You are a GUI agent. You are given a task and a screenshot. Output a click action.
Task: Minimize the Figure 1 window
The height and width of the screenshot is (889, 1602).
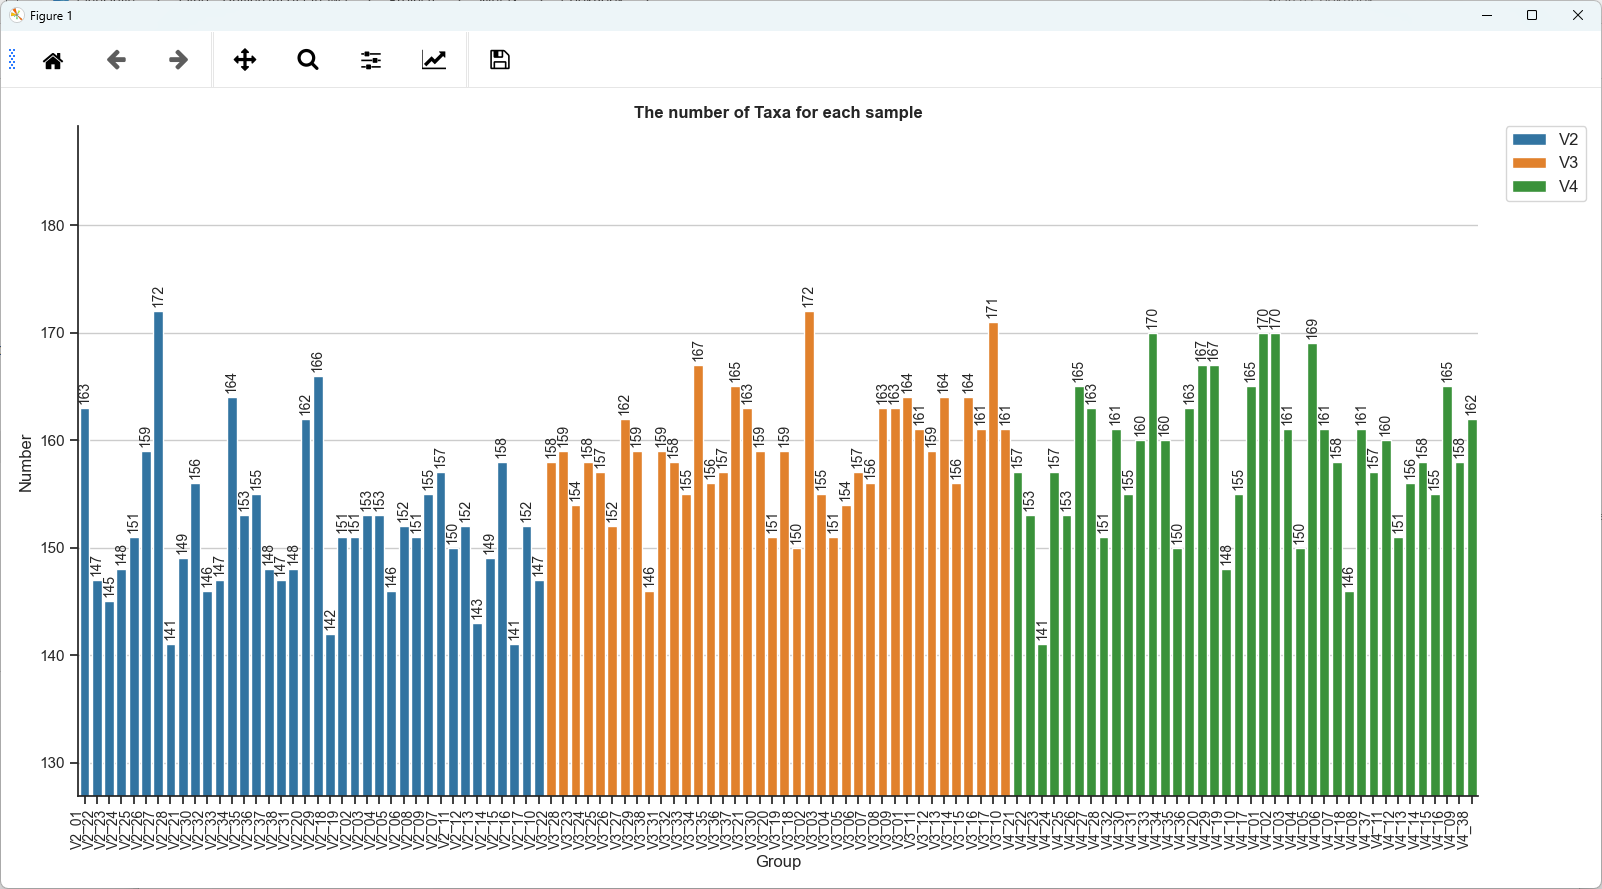[x=1487, y=15]
